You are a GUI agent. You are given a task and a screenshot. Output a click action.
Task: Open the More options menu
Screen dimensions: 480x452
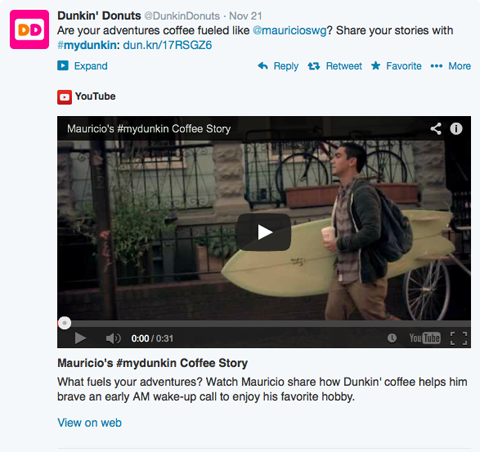tap(451, 66)
